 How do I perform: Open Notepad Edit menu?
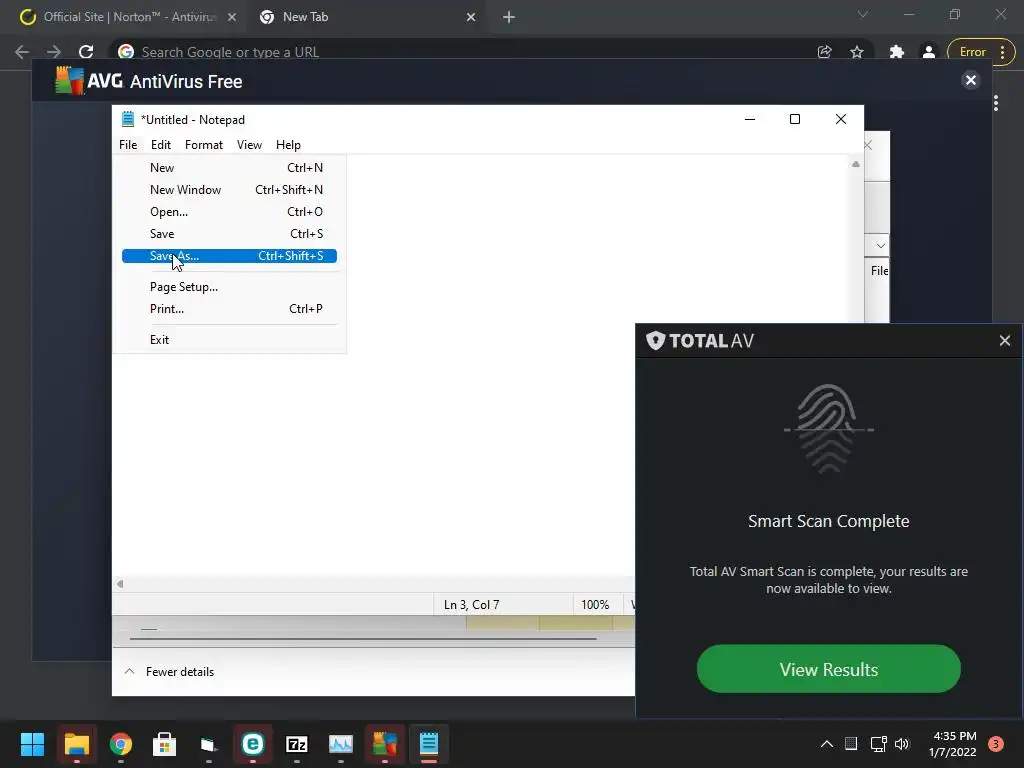(x=161, y=145)
